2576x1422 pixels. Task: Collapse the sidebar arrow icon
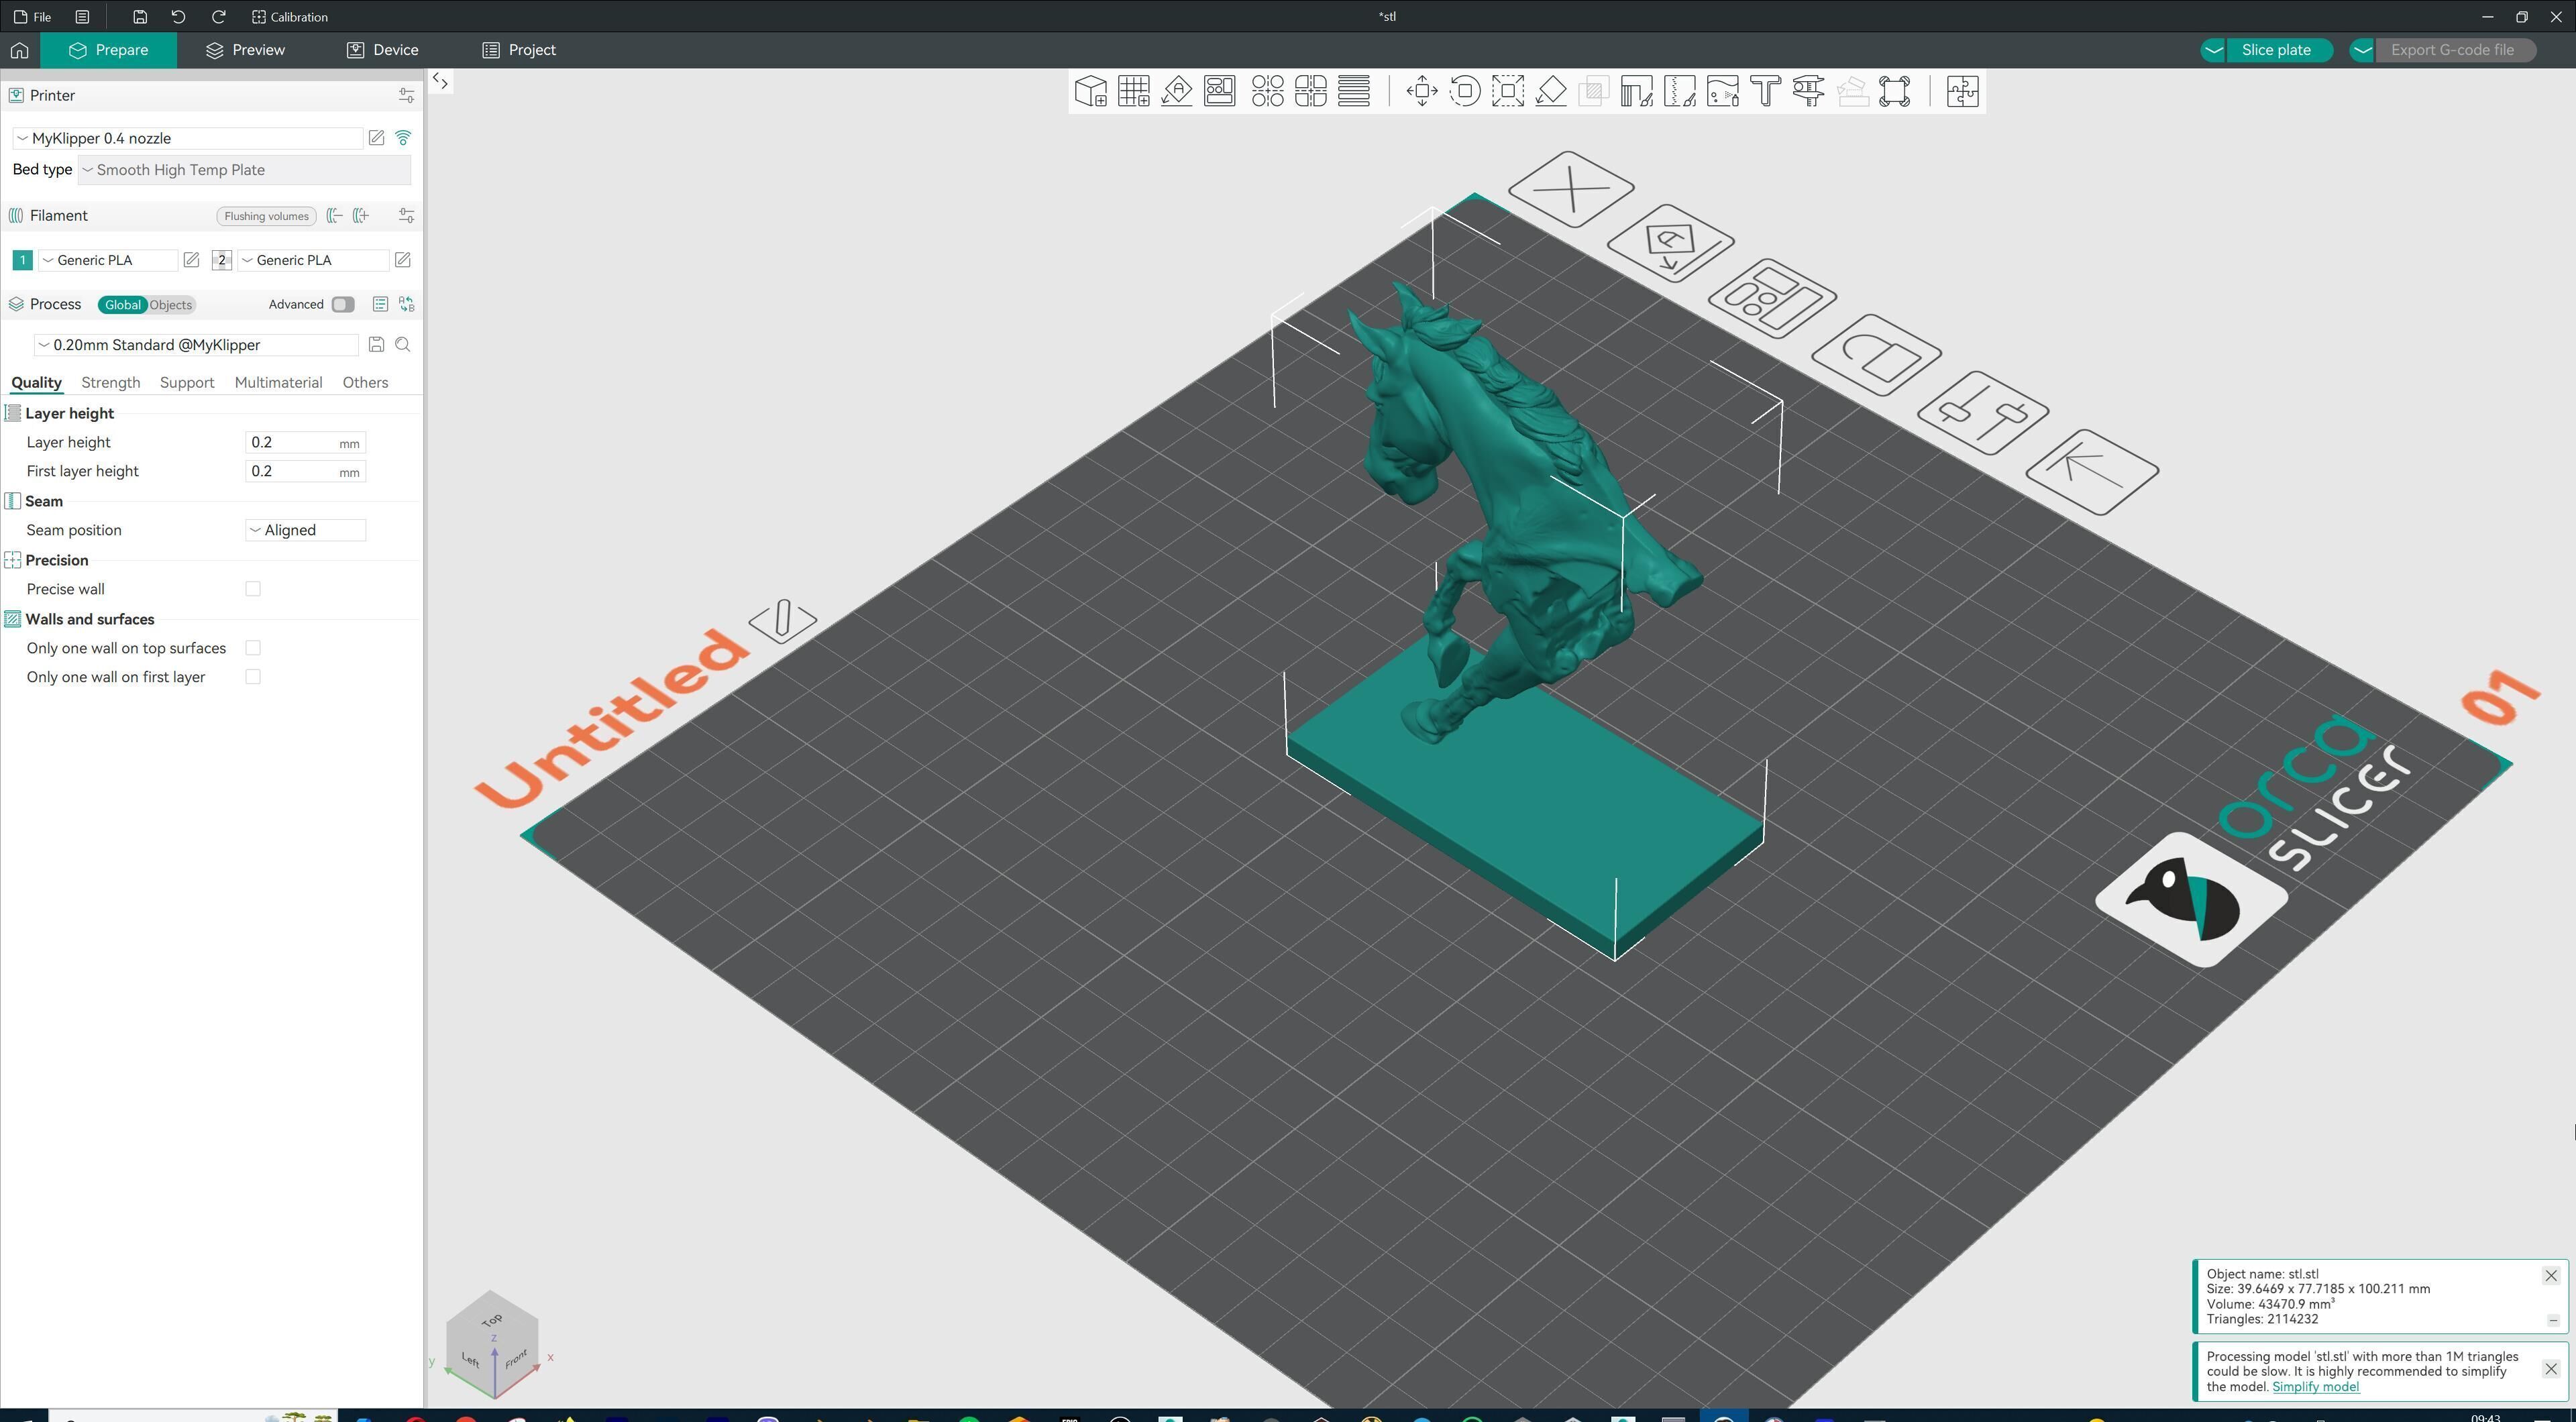point(440,81)
